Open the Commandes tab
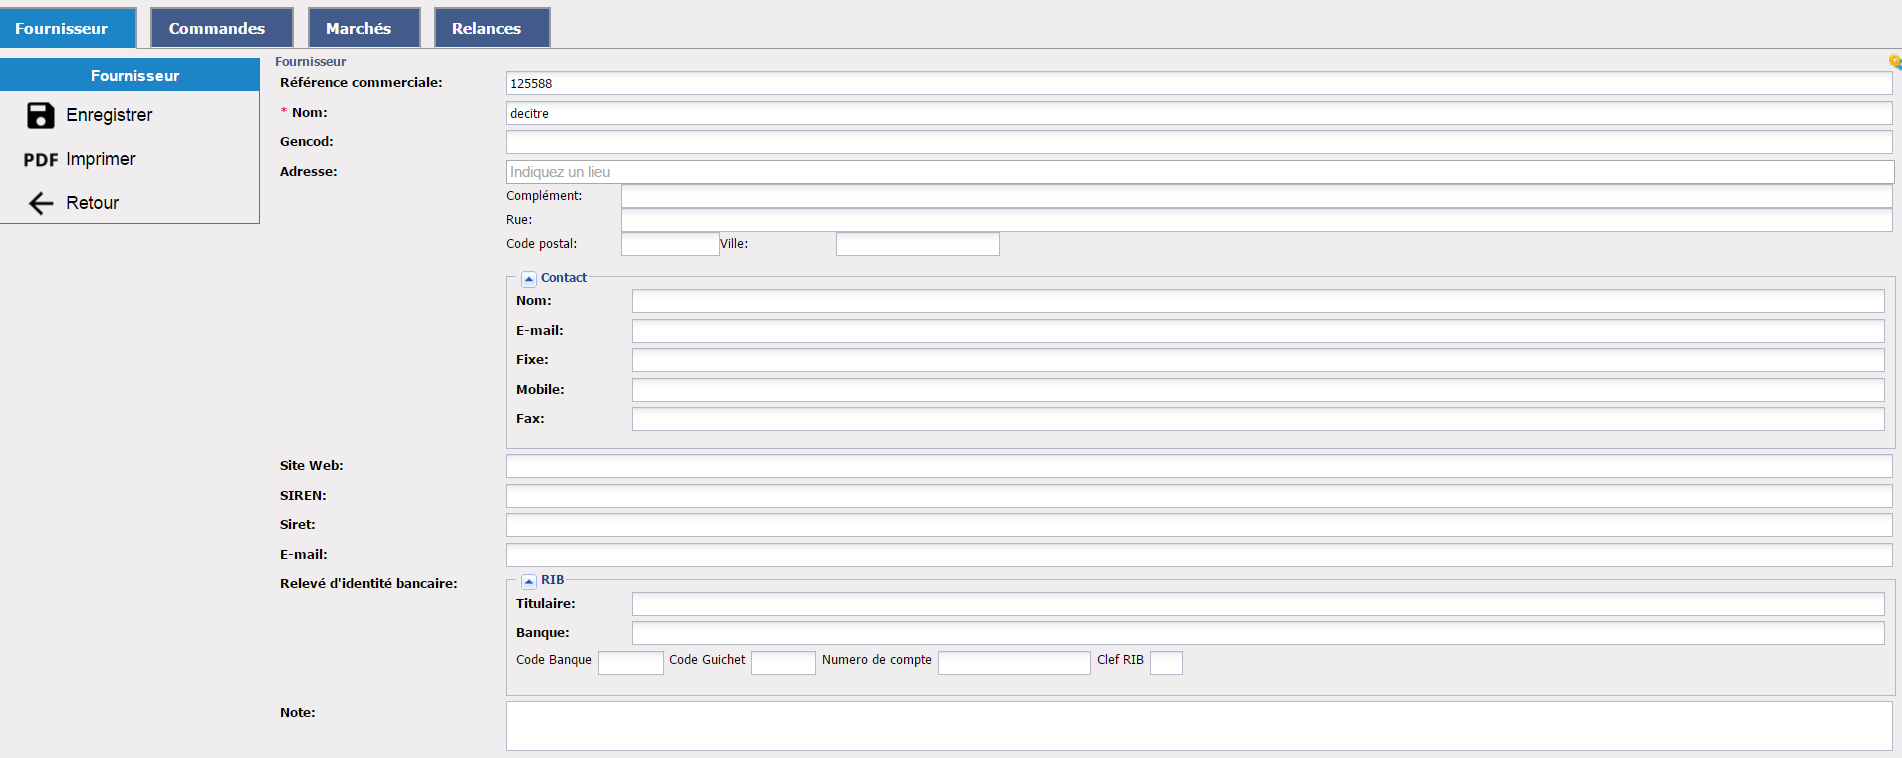Image resolution: width=1902 pixels, height=758 pixels. pos(222,28)
